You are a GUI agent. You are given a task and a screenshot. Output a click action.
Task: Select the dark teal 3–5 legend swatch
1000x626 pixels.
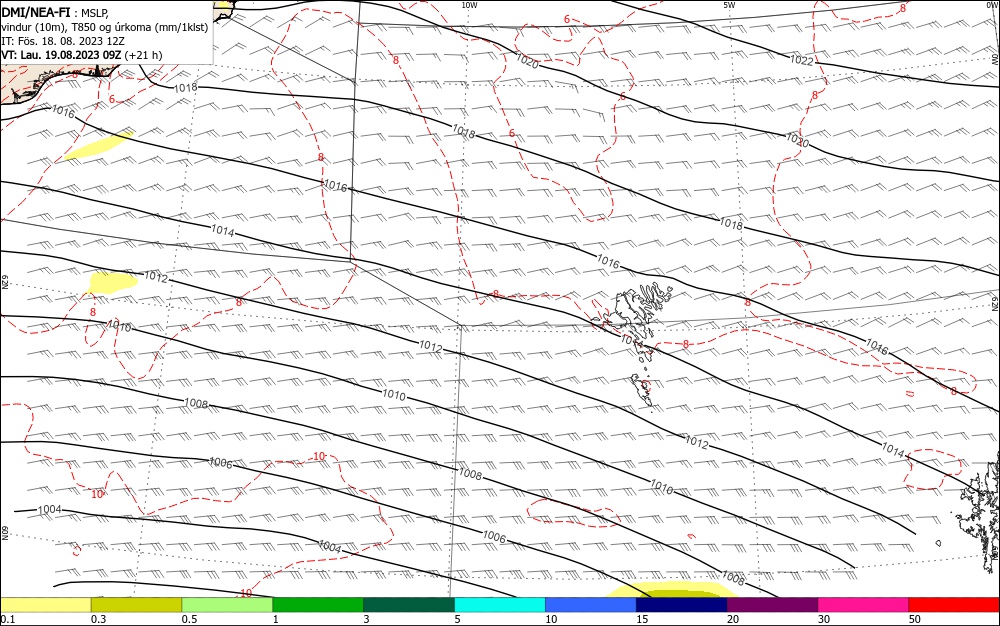point(409,604)
